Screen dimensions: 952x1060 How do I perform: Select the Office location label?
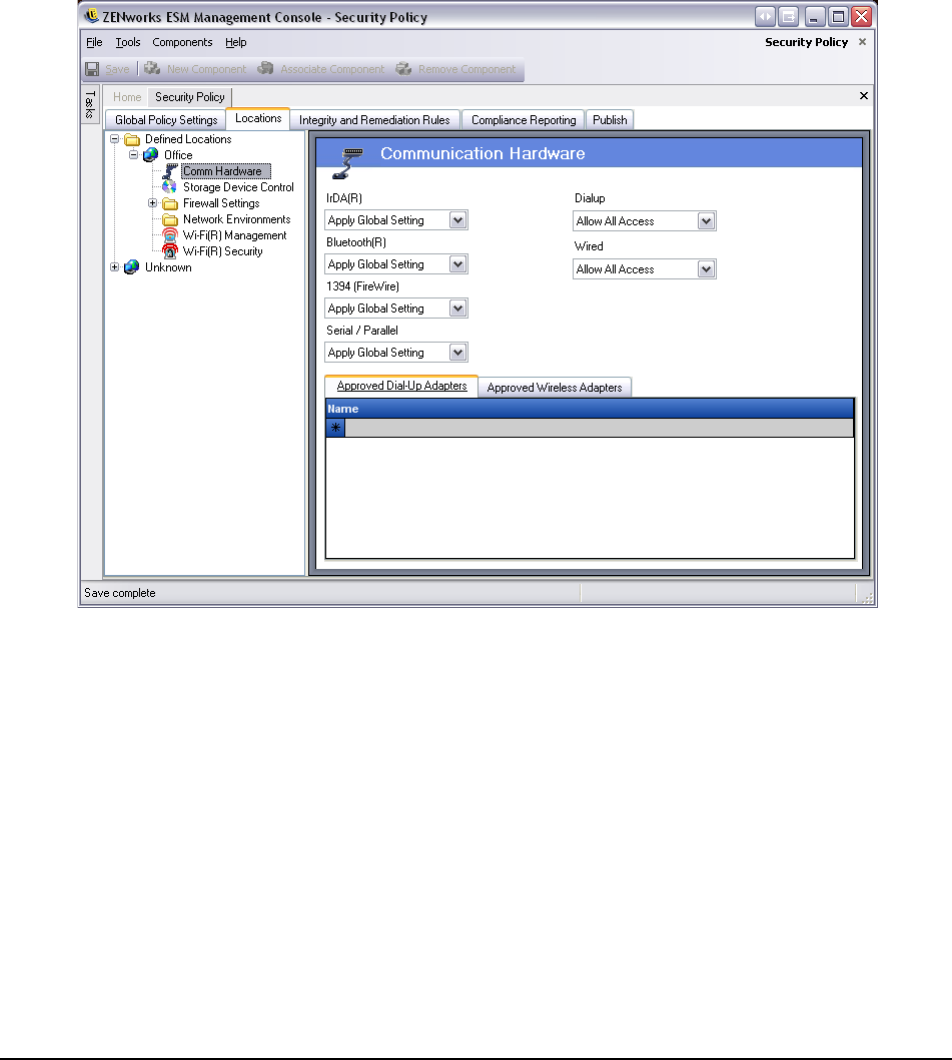[178, 155]
